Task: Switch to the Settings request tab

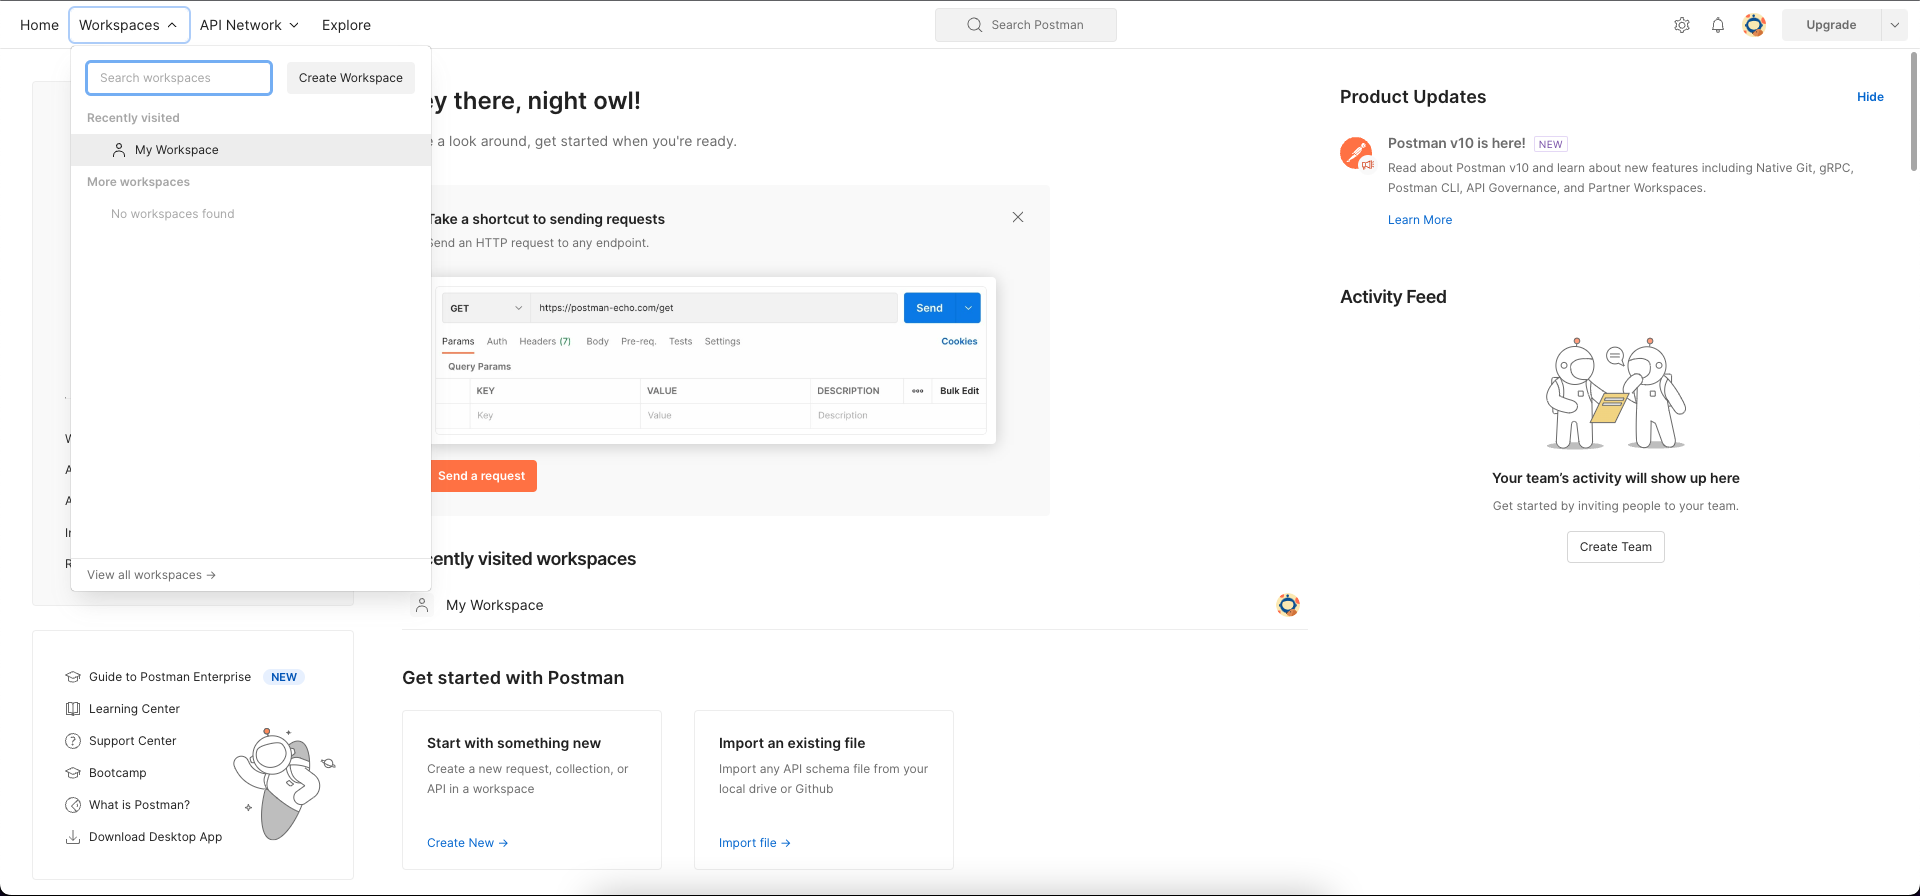Action: point(722,341)
